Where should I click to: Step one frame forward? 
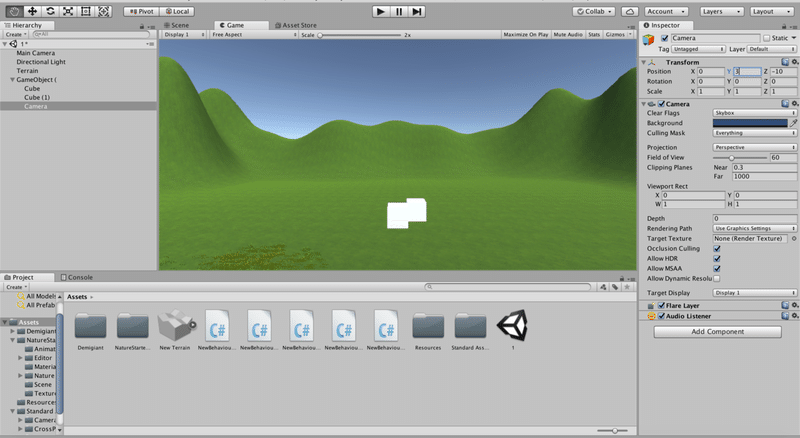tap(417, 11)
